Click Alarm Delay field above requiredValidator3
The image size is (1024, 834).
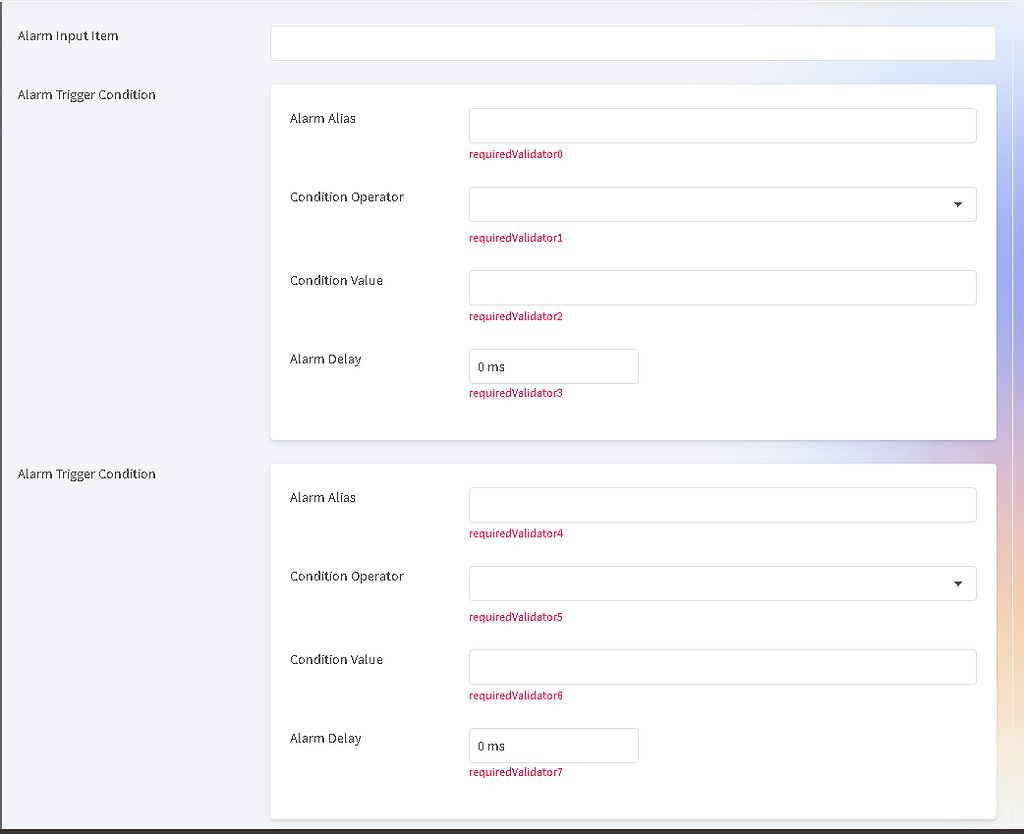point(553,366)
